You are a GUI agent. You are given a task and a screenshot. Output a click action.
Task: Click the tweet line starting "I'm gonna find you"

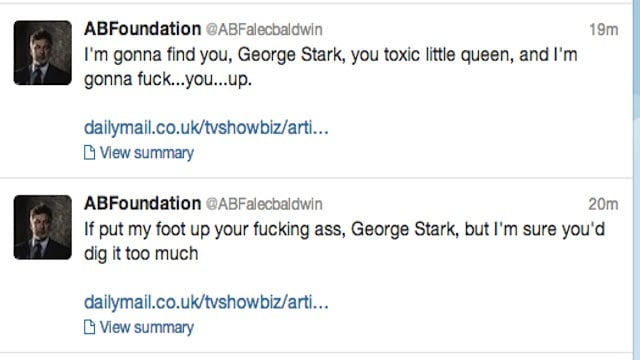point(331,55)
